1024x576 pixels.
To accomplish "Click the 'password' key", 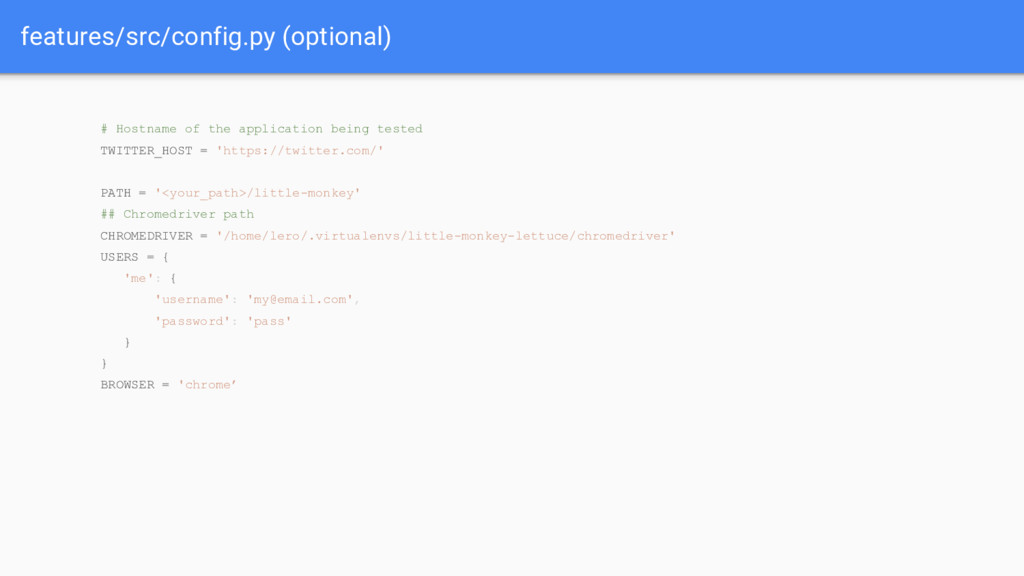I will (192, 321).
